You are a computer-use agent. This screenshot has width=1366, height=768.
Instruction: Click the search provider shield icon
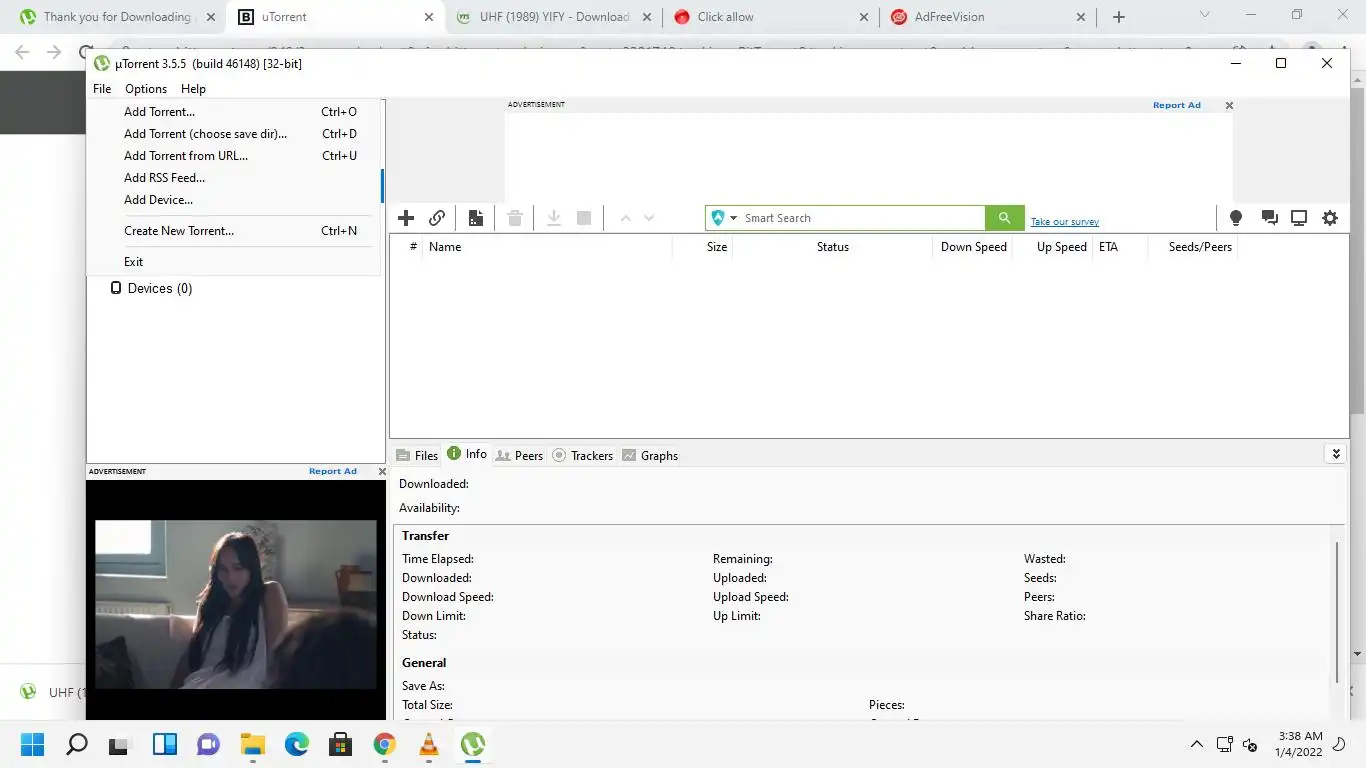717,218
